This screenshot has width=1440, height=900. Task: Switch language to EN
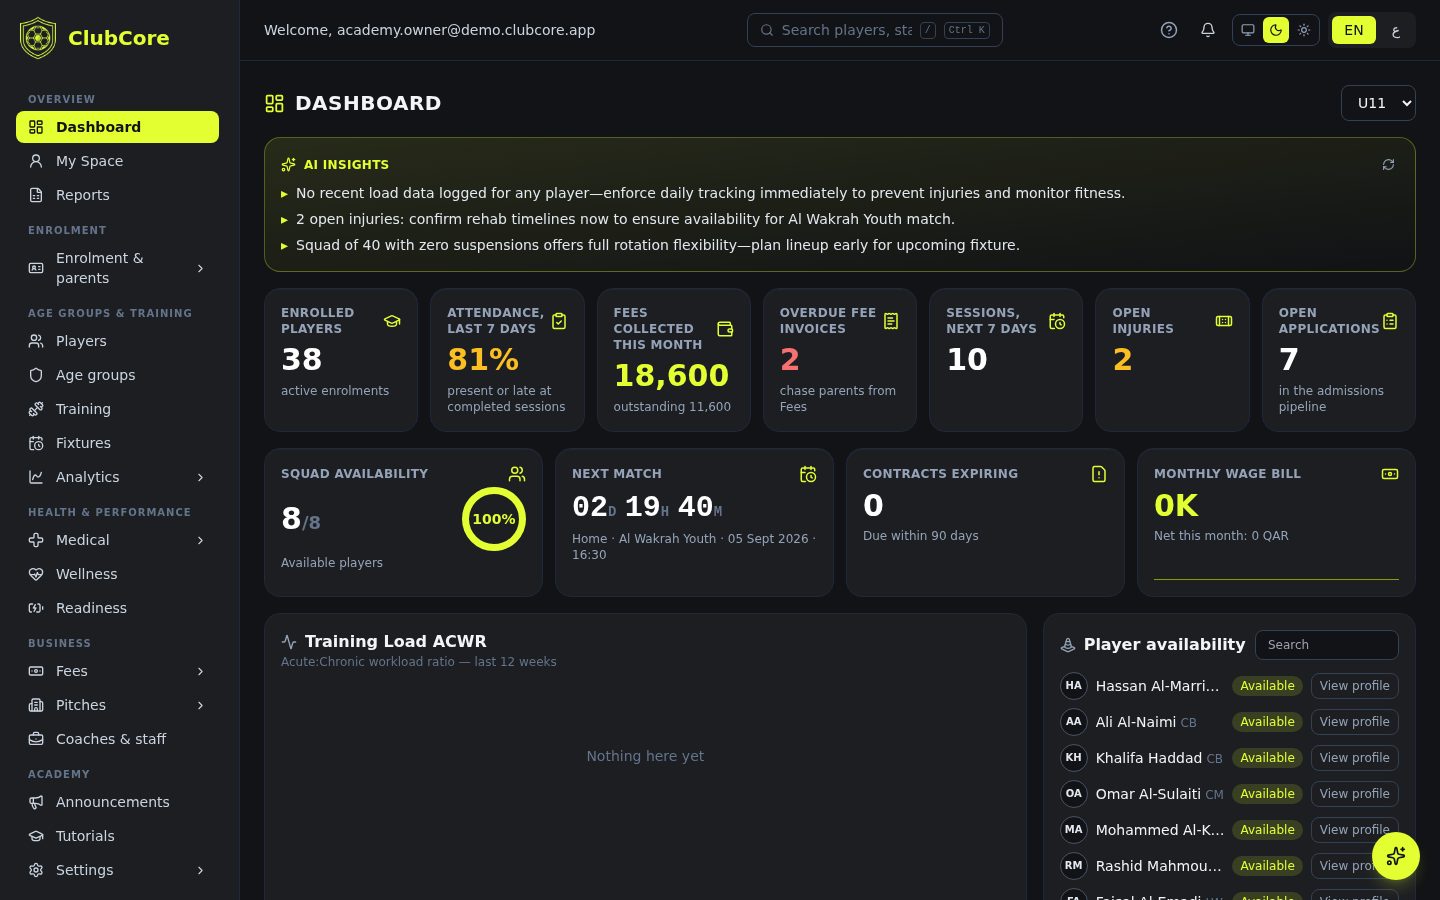point(1354,30)
